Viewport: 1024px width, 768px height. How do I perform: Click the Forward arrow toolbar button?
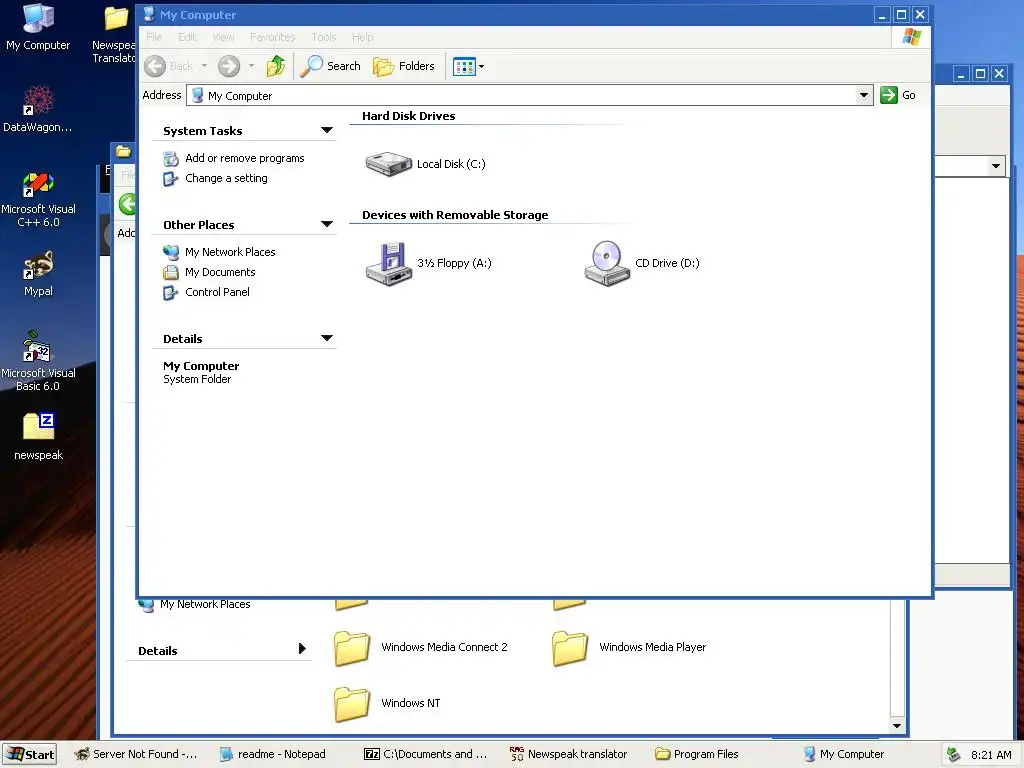[229, 66]
